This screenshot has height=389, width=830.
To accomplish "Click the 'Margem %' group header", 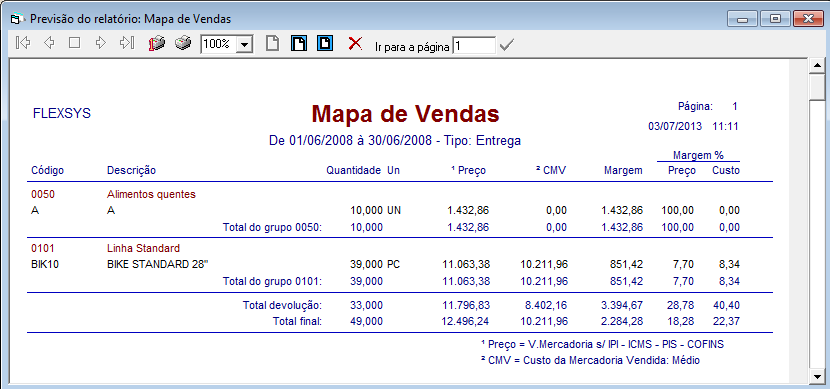I will pos(698,155).
